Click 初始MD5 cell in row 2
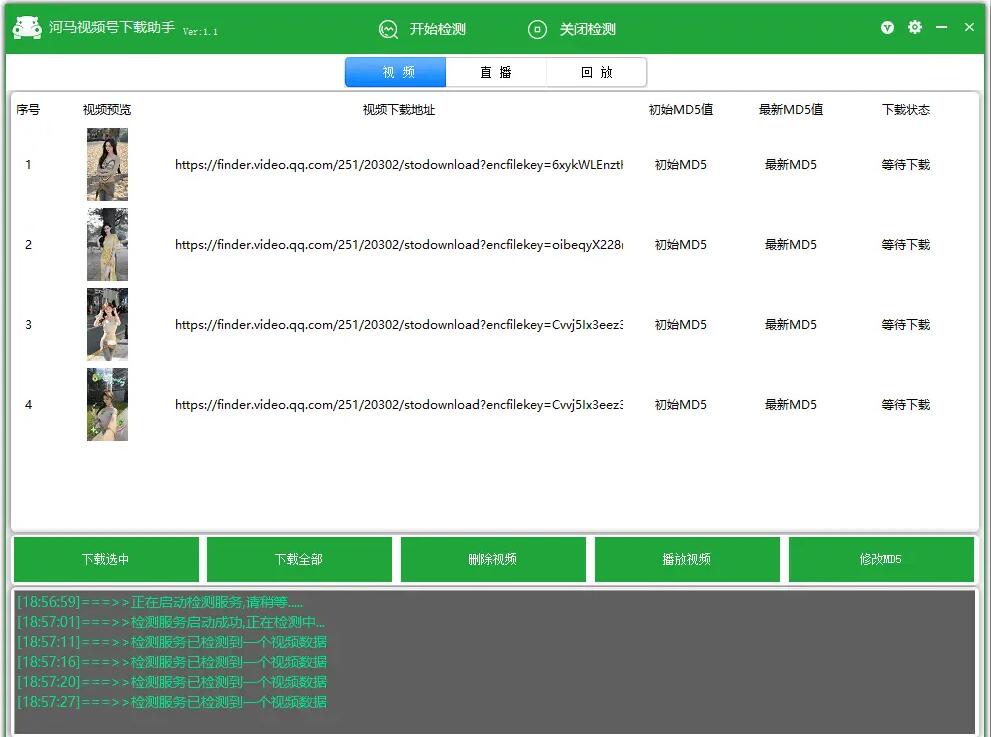This screenshot has height=737, width=991. [x=681, y=245]
